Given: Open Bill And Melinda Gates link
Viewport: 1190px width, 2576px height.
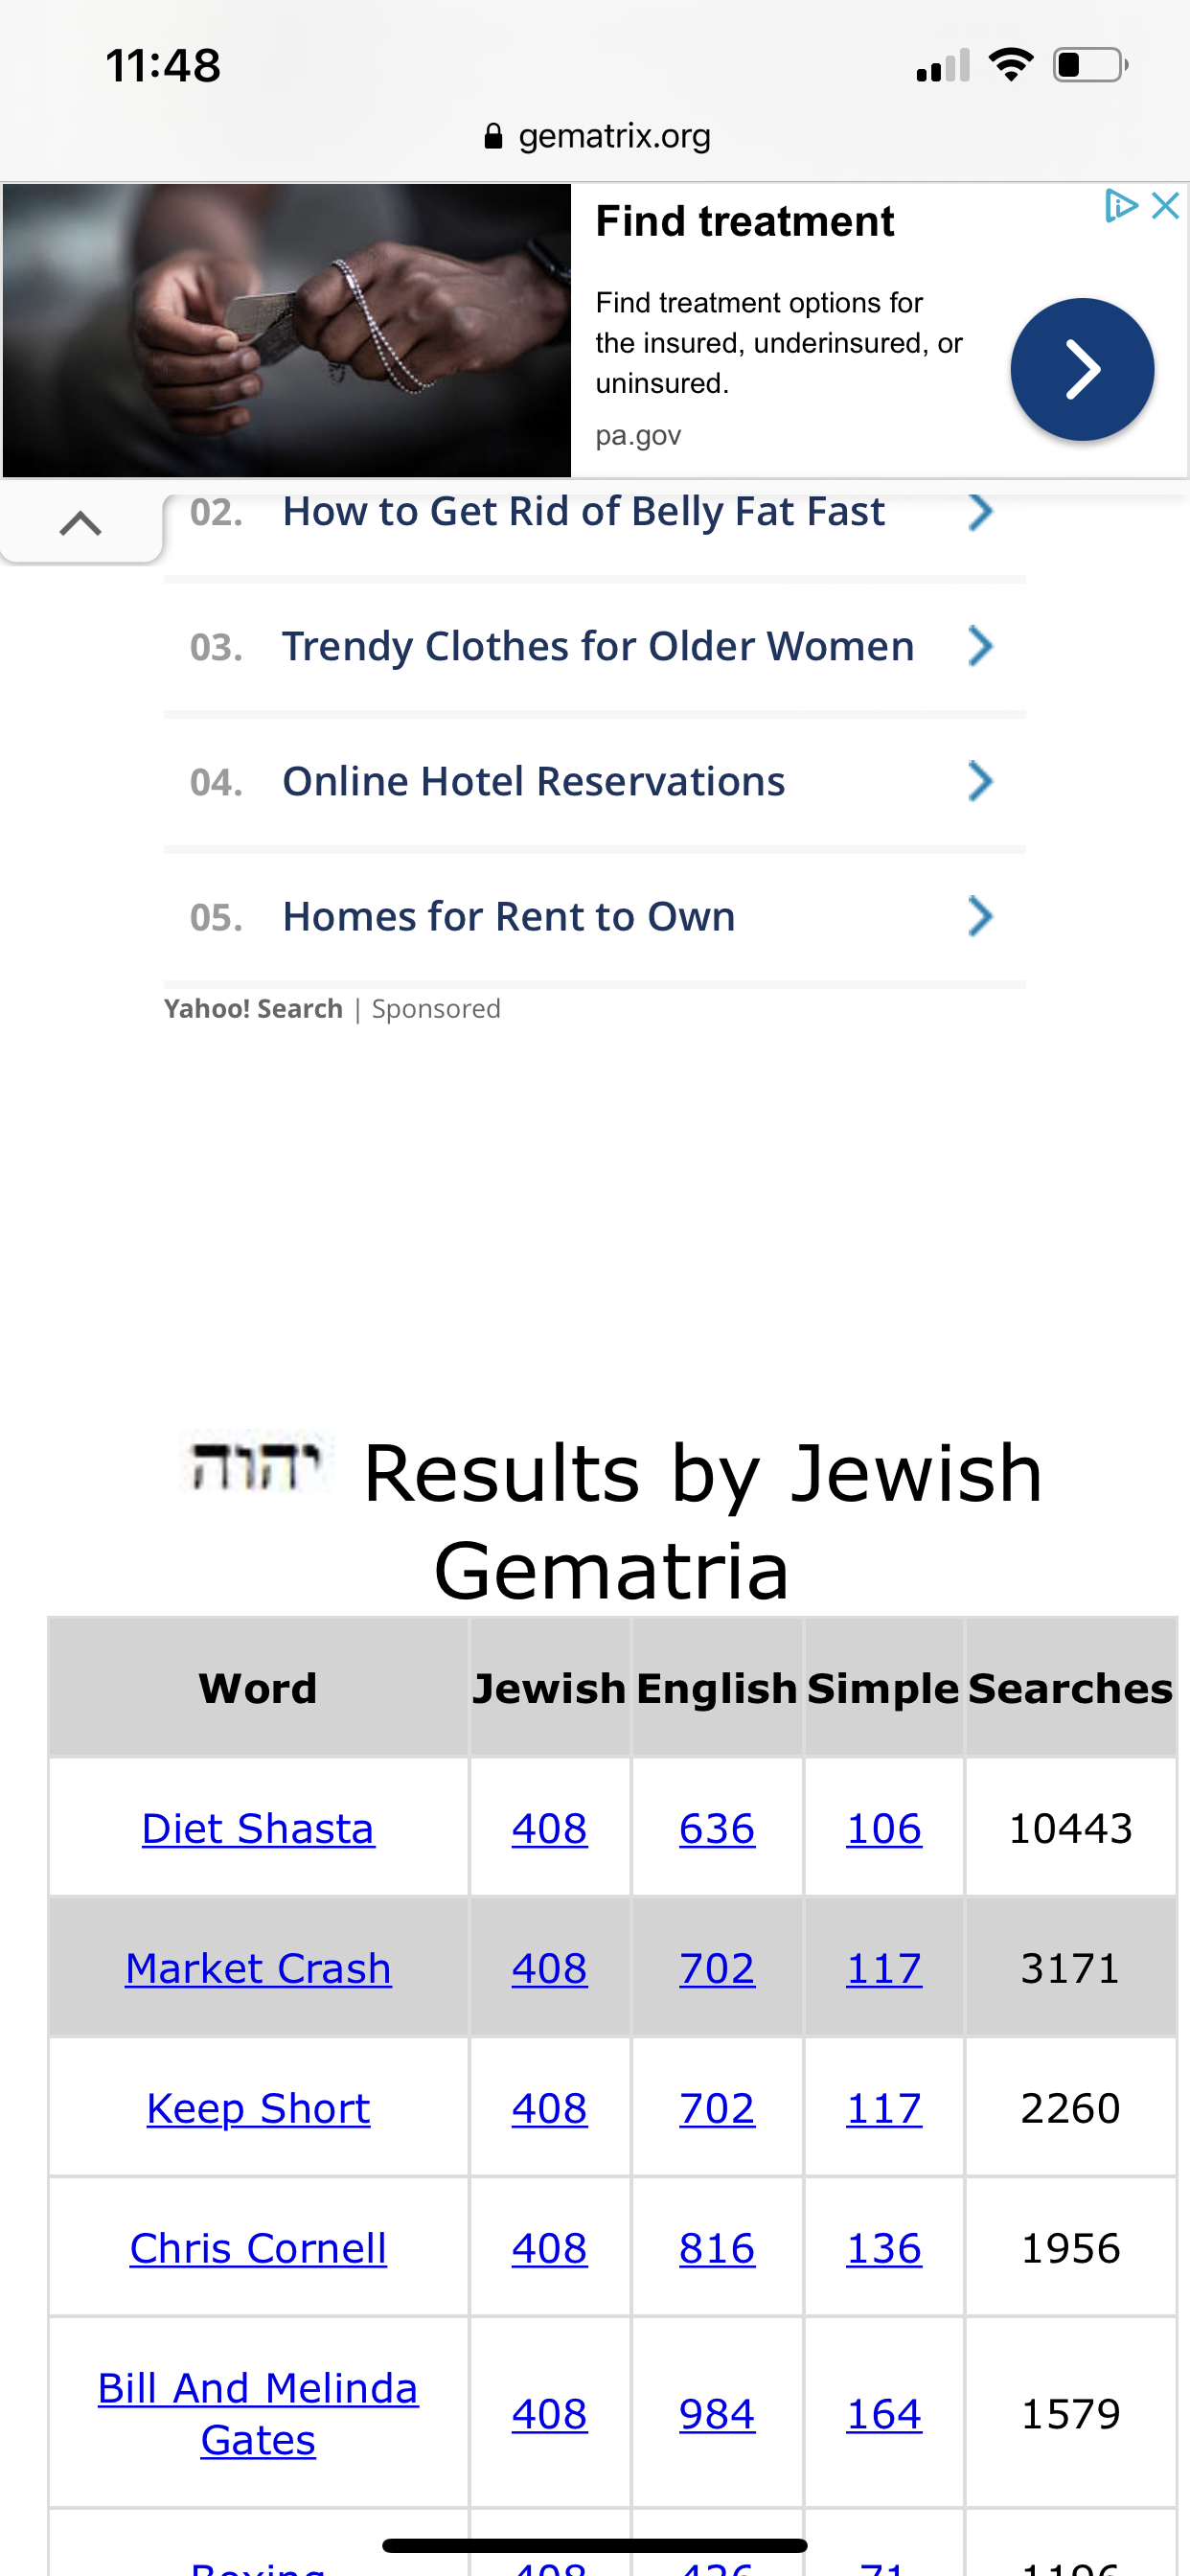Looking at the screenshot, I should pos(258,2414).
